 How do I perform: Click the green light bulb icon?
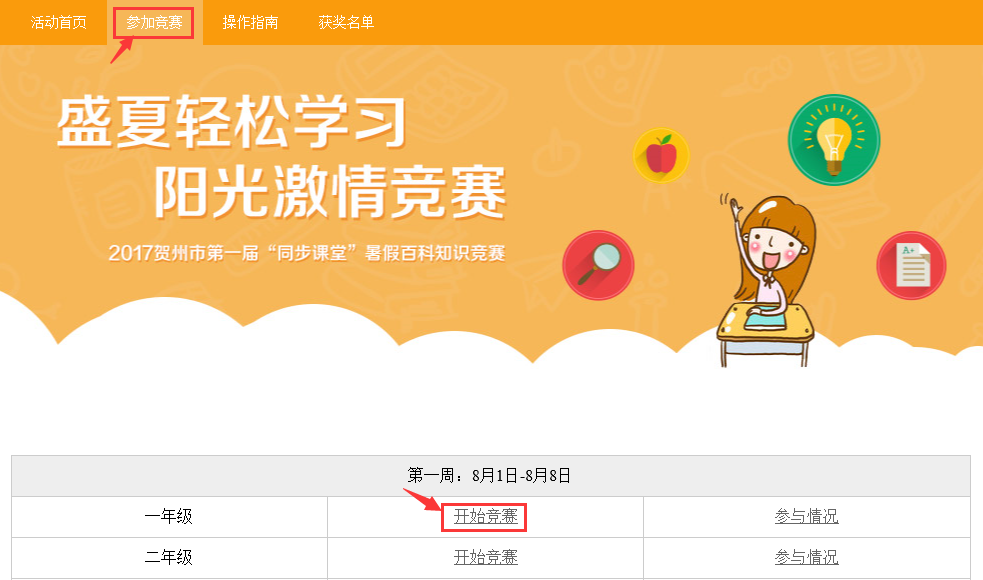[x=834, y=140]
